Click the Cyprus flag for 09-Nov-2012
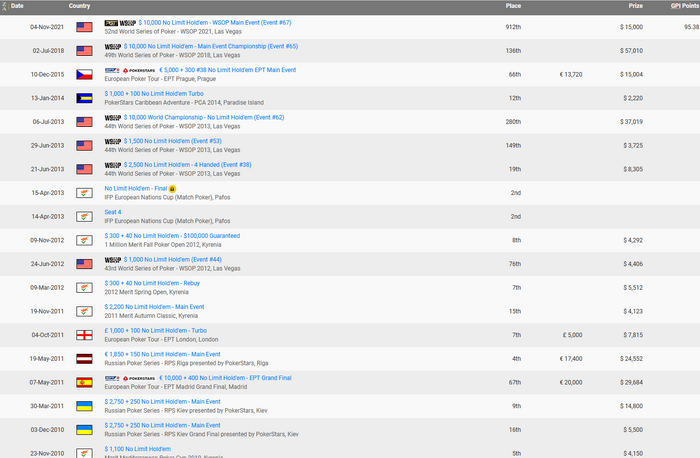The width and height of the screenshot is (700, 458). [x=84, y=240]
